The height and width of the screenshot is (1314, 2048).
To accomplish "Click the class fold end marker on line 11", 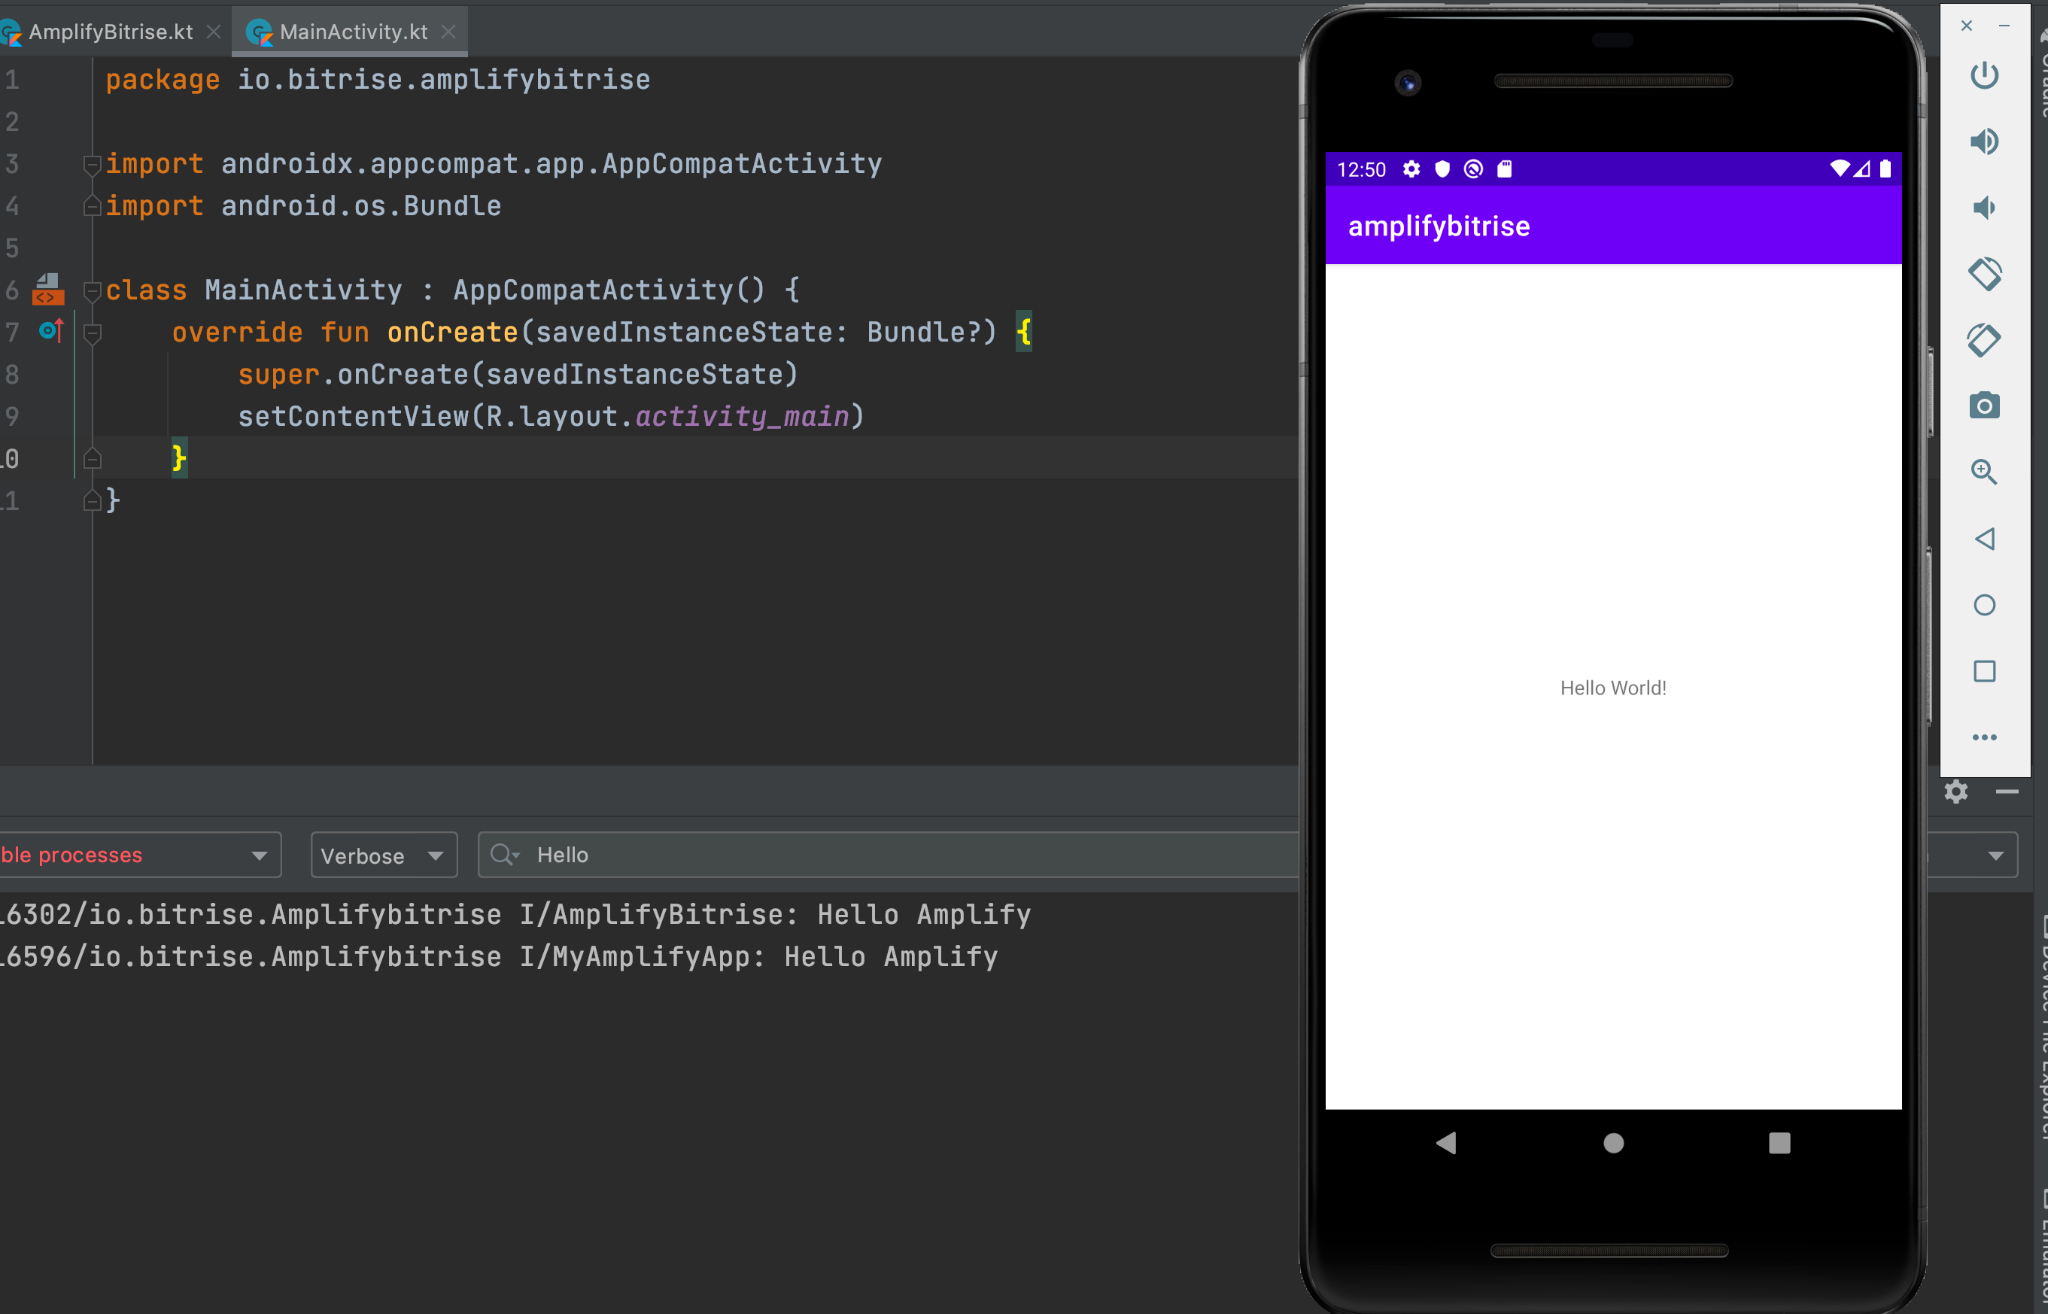I will 92,501.
